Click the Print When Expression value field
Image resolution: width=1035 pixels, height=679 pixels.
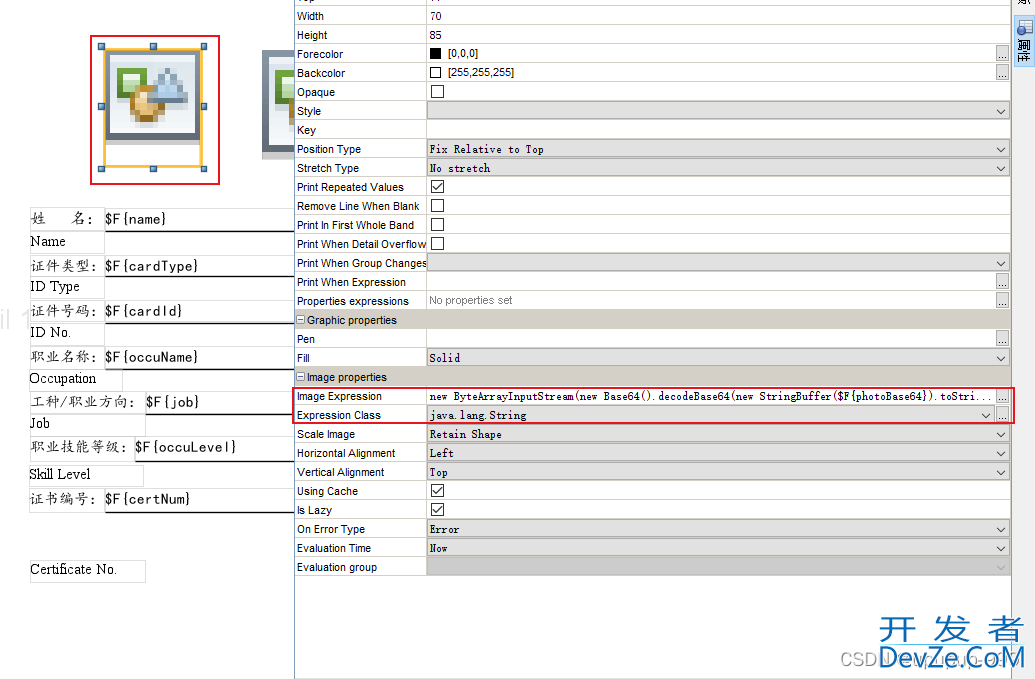click(711, 282)
